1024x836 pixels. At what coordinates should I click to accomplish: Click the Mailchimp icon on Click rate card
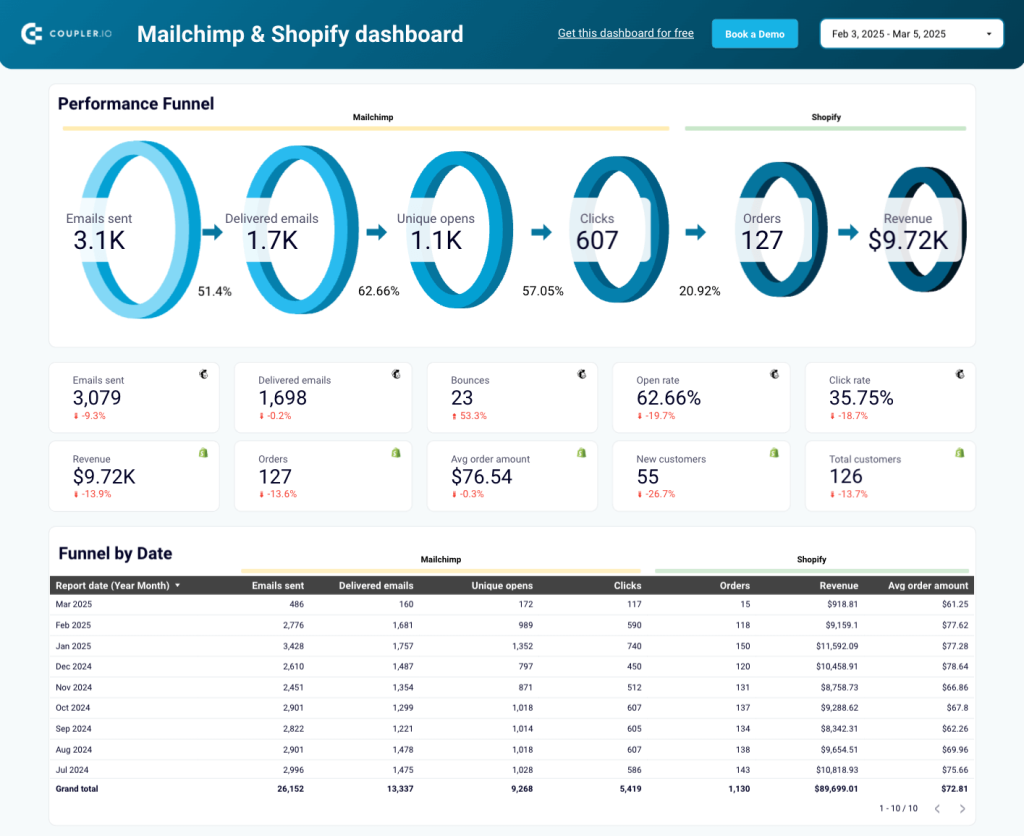[x=960, y=374]
